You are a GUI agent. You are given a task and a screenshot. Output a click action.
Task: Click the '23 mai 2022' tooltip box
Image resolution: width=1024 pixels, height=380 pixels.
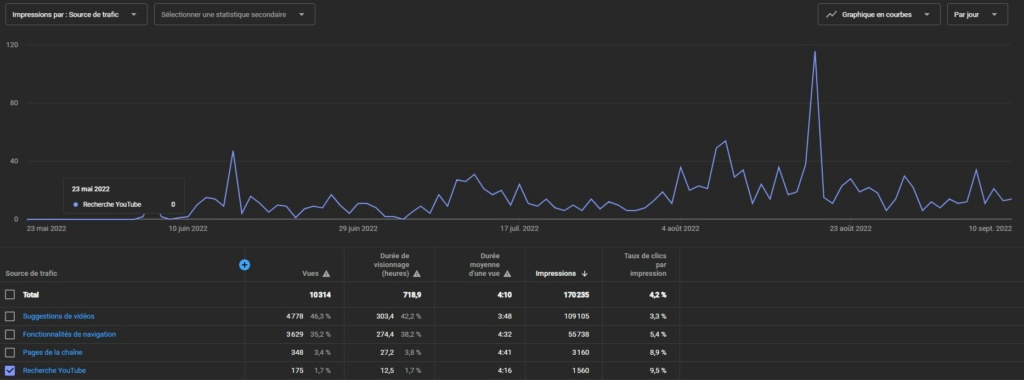[123, 196]
